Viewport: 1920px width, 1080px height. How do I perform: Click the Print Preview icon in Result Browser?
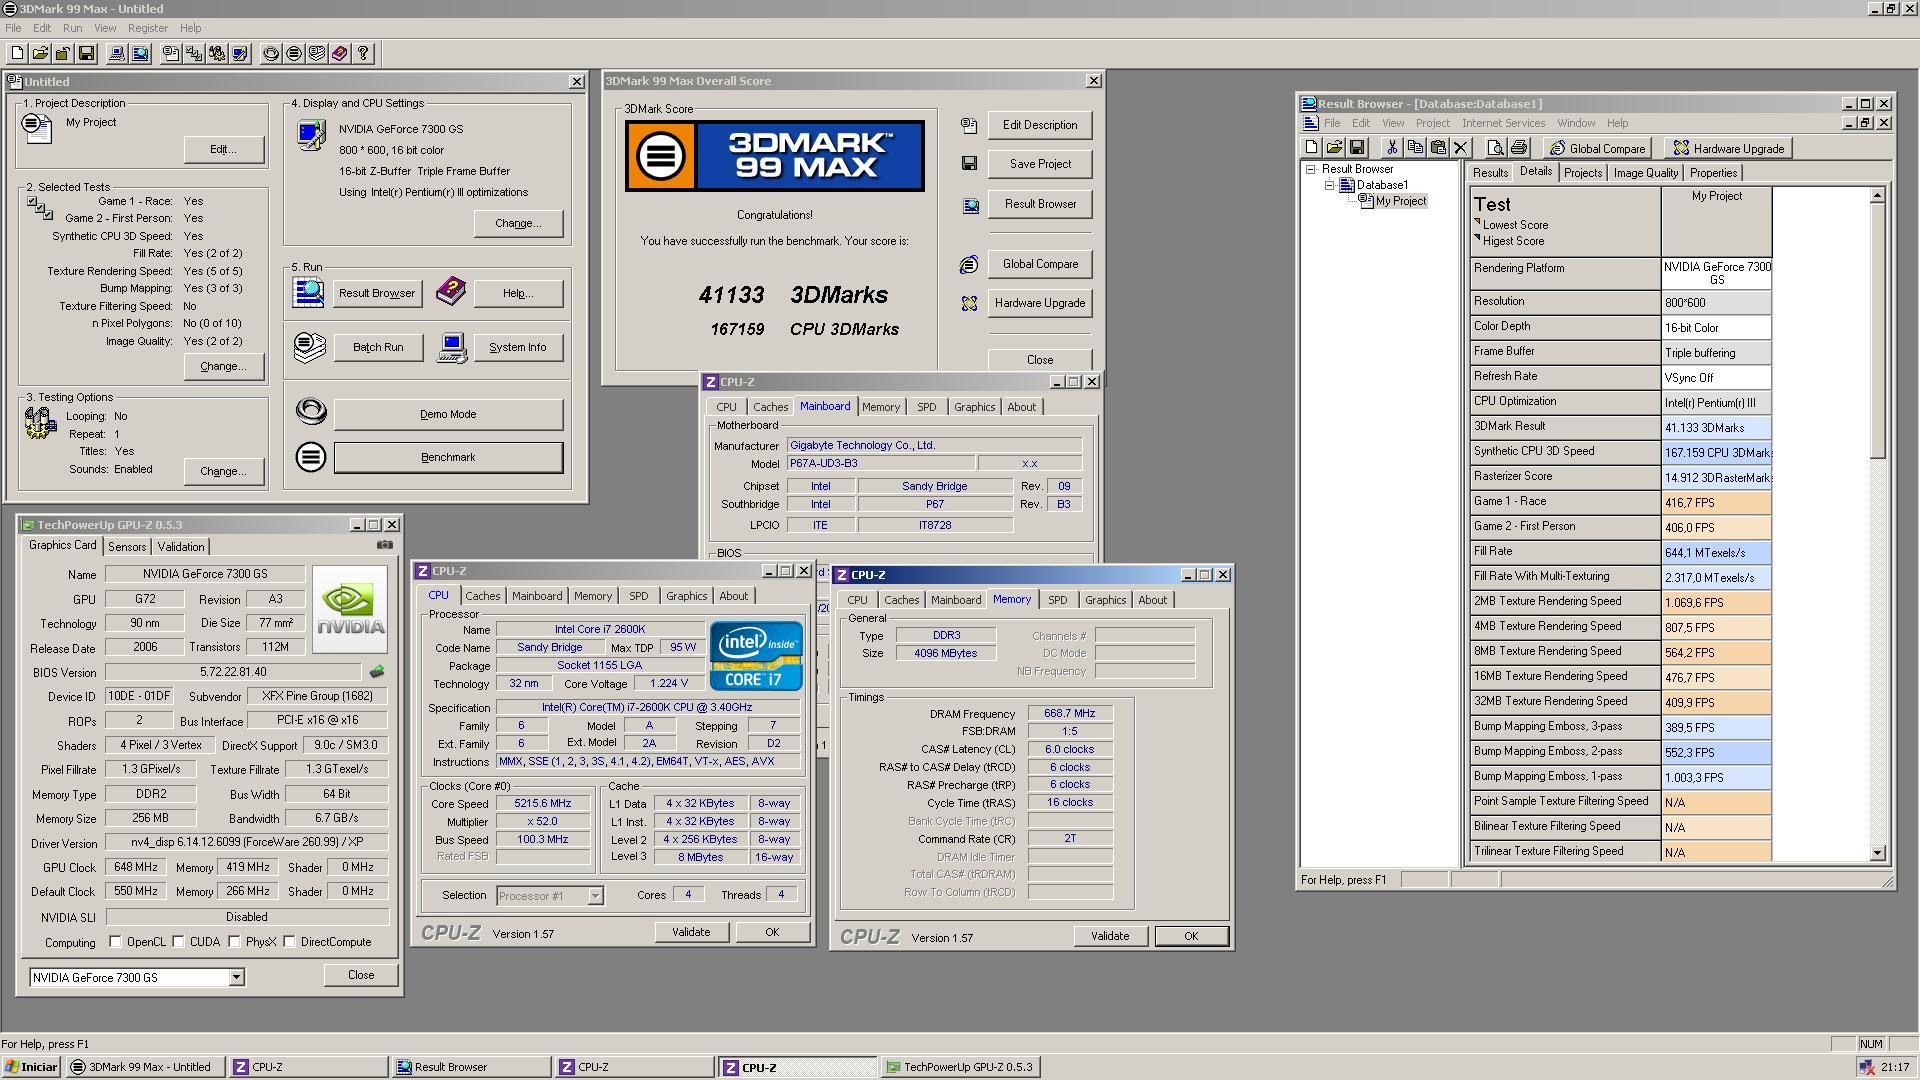[x=1496, y=148]
